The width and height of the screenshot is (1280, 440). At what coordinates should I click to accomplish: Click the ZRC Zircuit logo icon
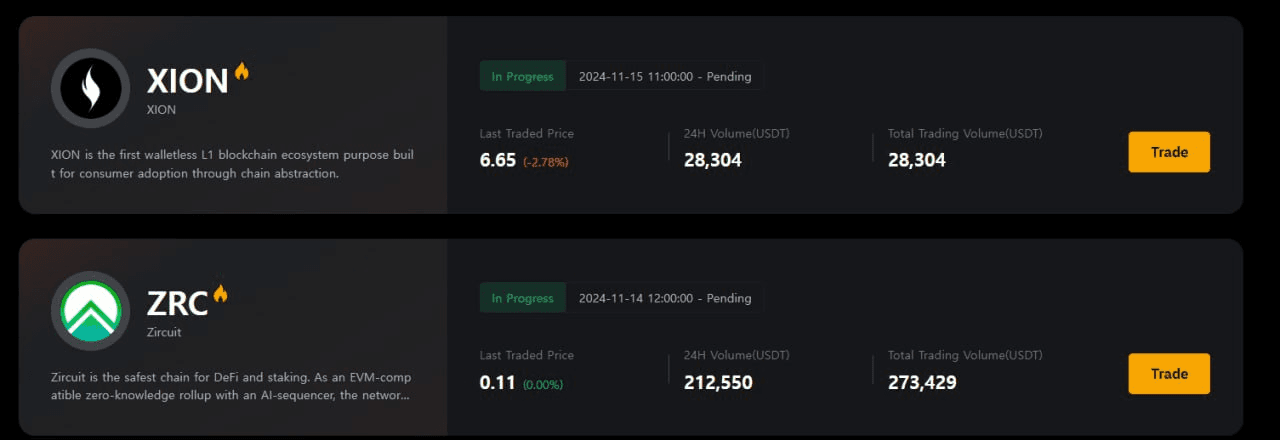pyautogui.click(x=90, y=310)
